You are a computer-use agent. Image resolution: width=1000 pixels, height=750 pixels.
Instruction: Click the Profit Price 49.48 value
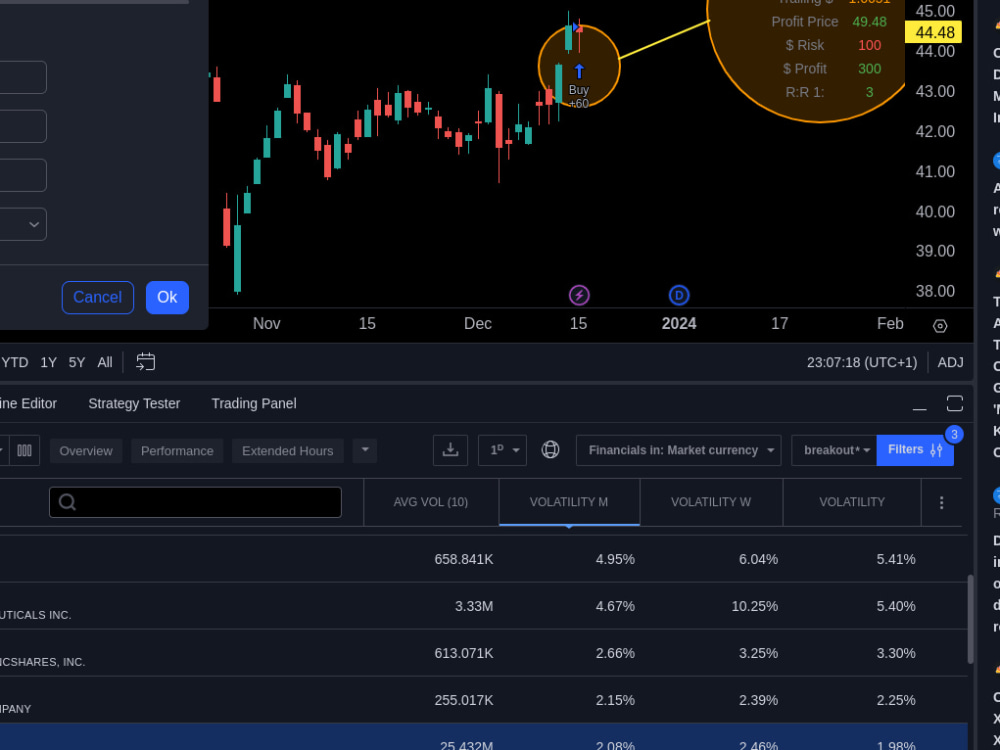coord(869,22)
